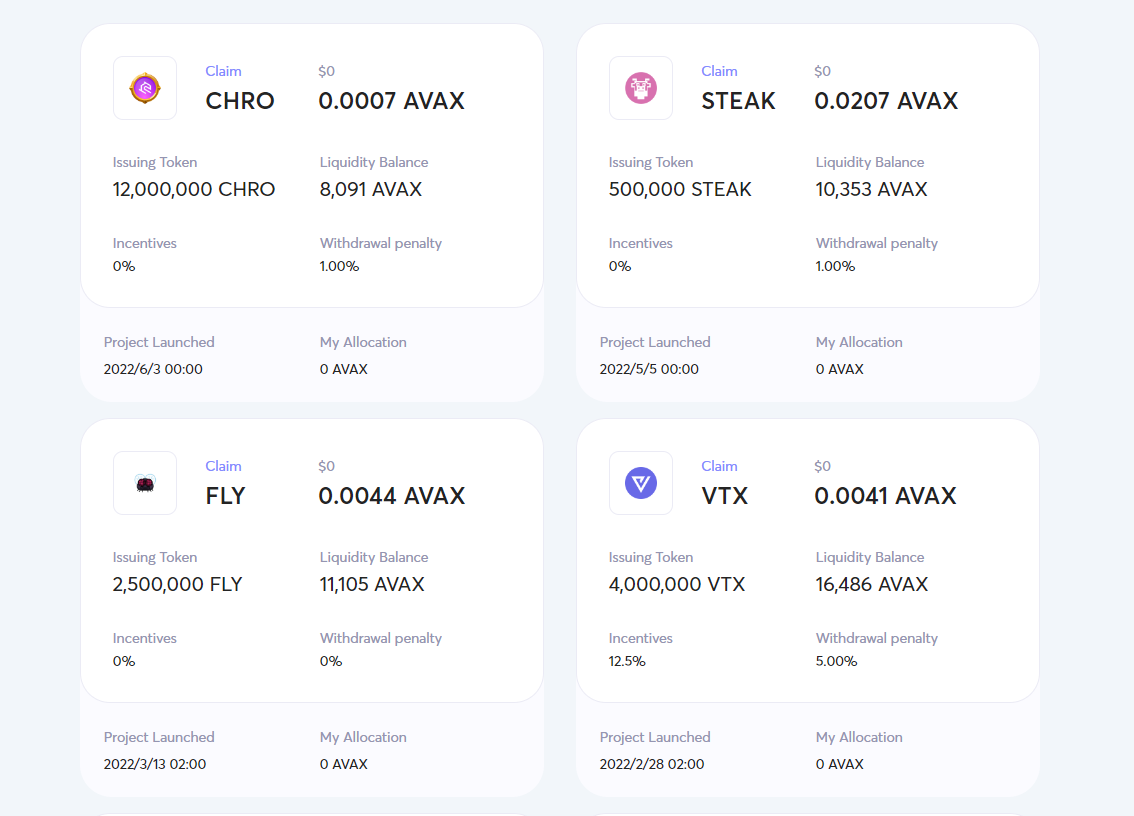Select the FLY project title
This screenshot has width=1134, height=816.
tap(225, 496)
